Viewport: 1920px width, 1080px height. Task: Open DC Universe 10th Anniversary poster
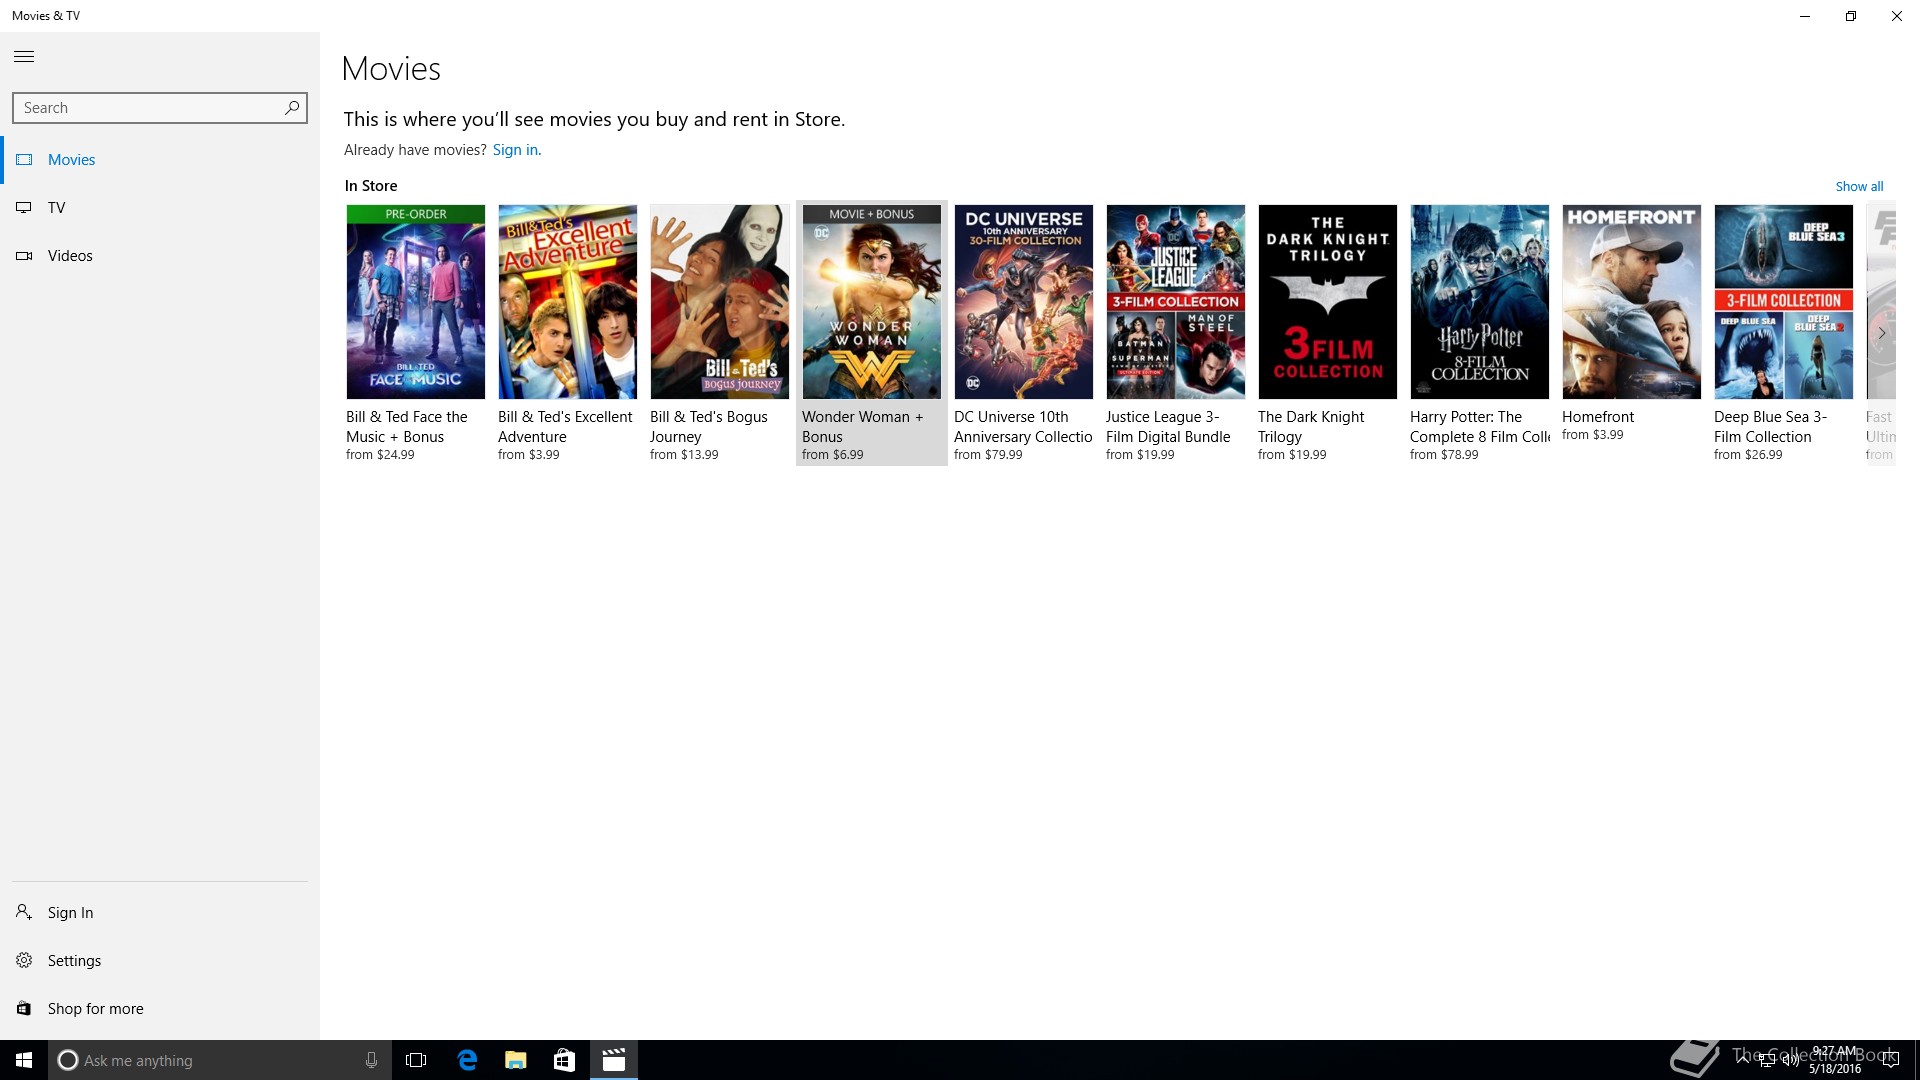tap(1024, 302)
